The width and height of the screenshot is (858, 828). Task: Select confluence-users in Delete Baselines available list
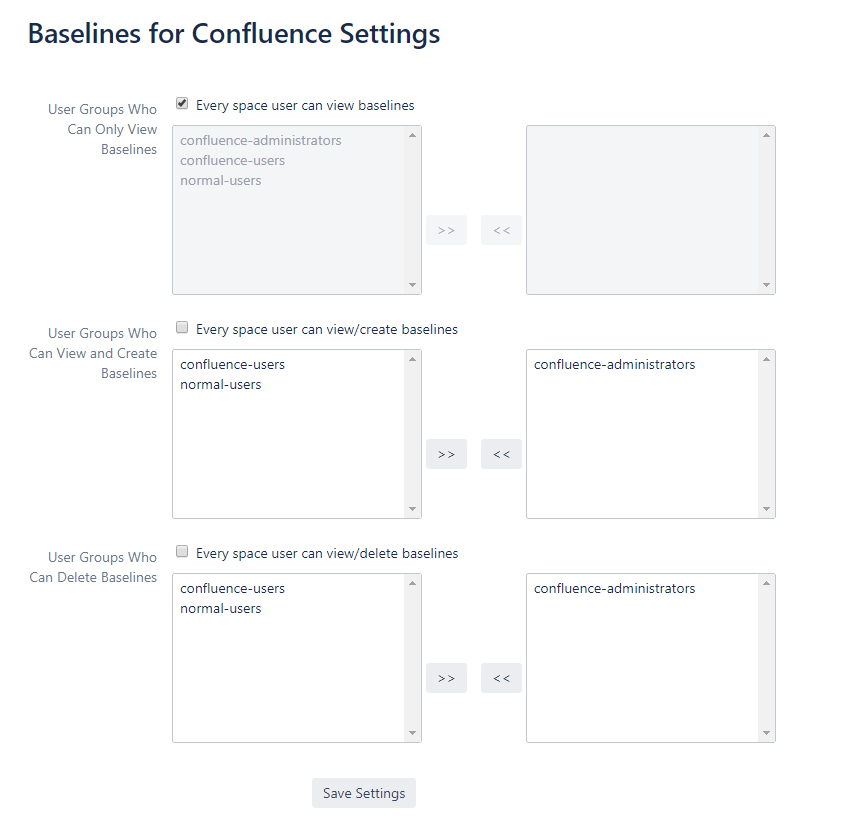(x=233, y=589)
